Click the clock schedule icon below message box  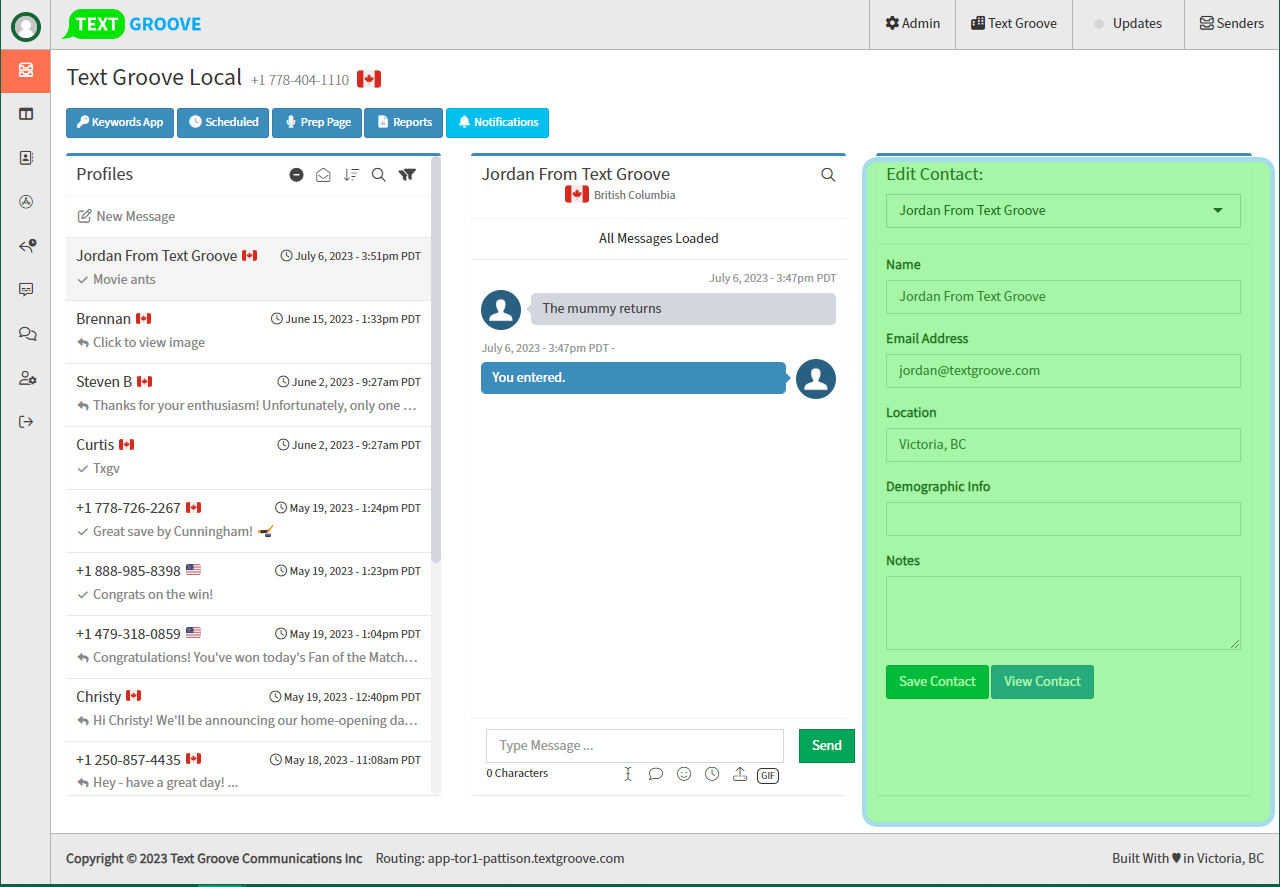point(712,774)
